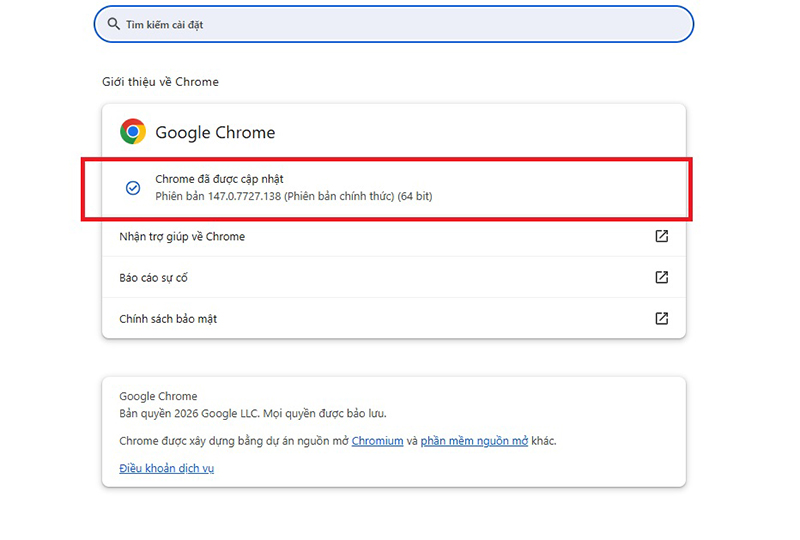The height and width of the screenshot is (540, 800).
Task: Open "Chính sách bảo mật" row
Action: (394, 318)
